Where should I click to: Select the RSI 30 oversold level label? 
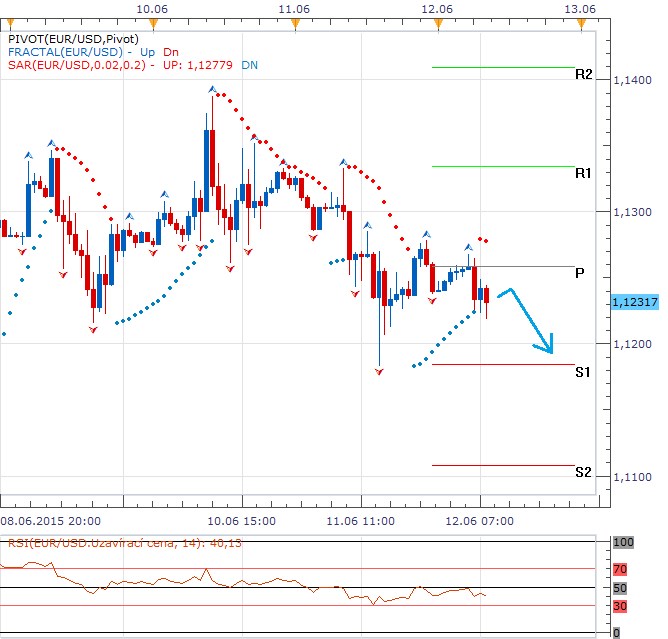(x=620, y=605)
